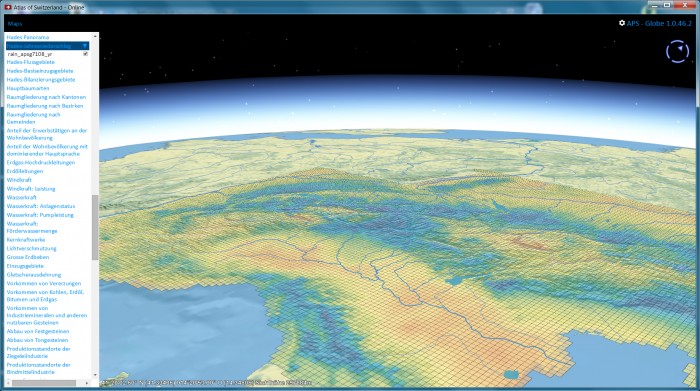Screen dimensions: 700x391
Task: Select the Lichtverschmutzung entry
Action: [31, 248]
